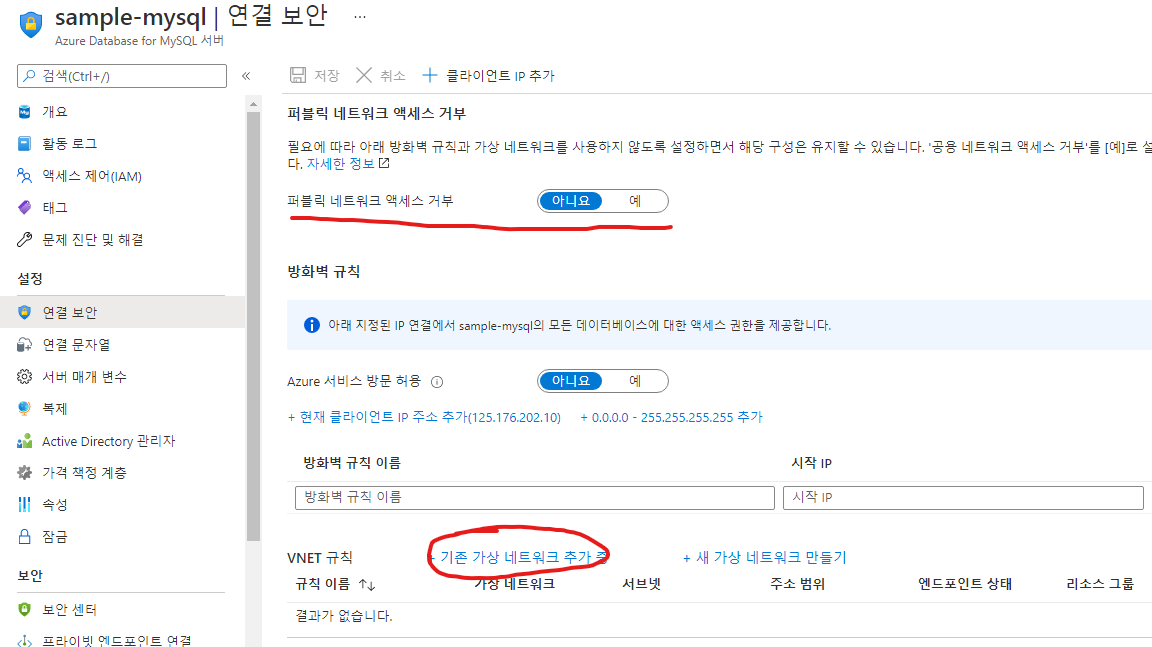Collapse the sidebar with the double-chevron
This screenshot has height=647, width=1152.
[246, 76]
